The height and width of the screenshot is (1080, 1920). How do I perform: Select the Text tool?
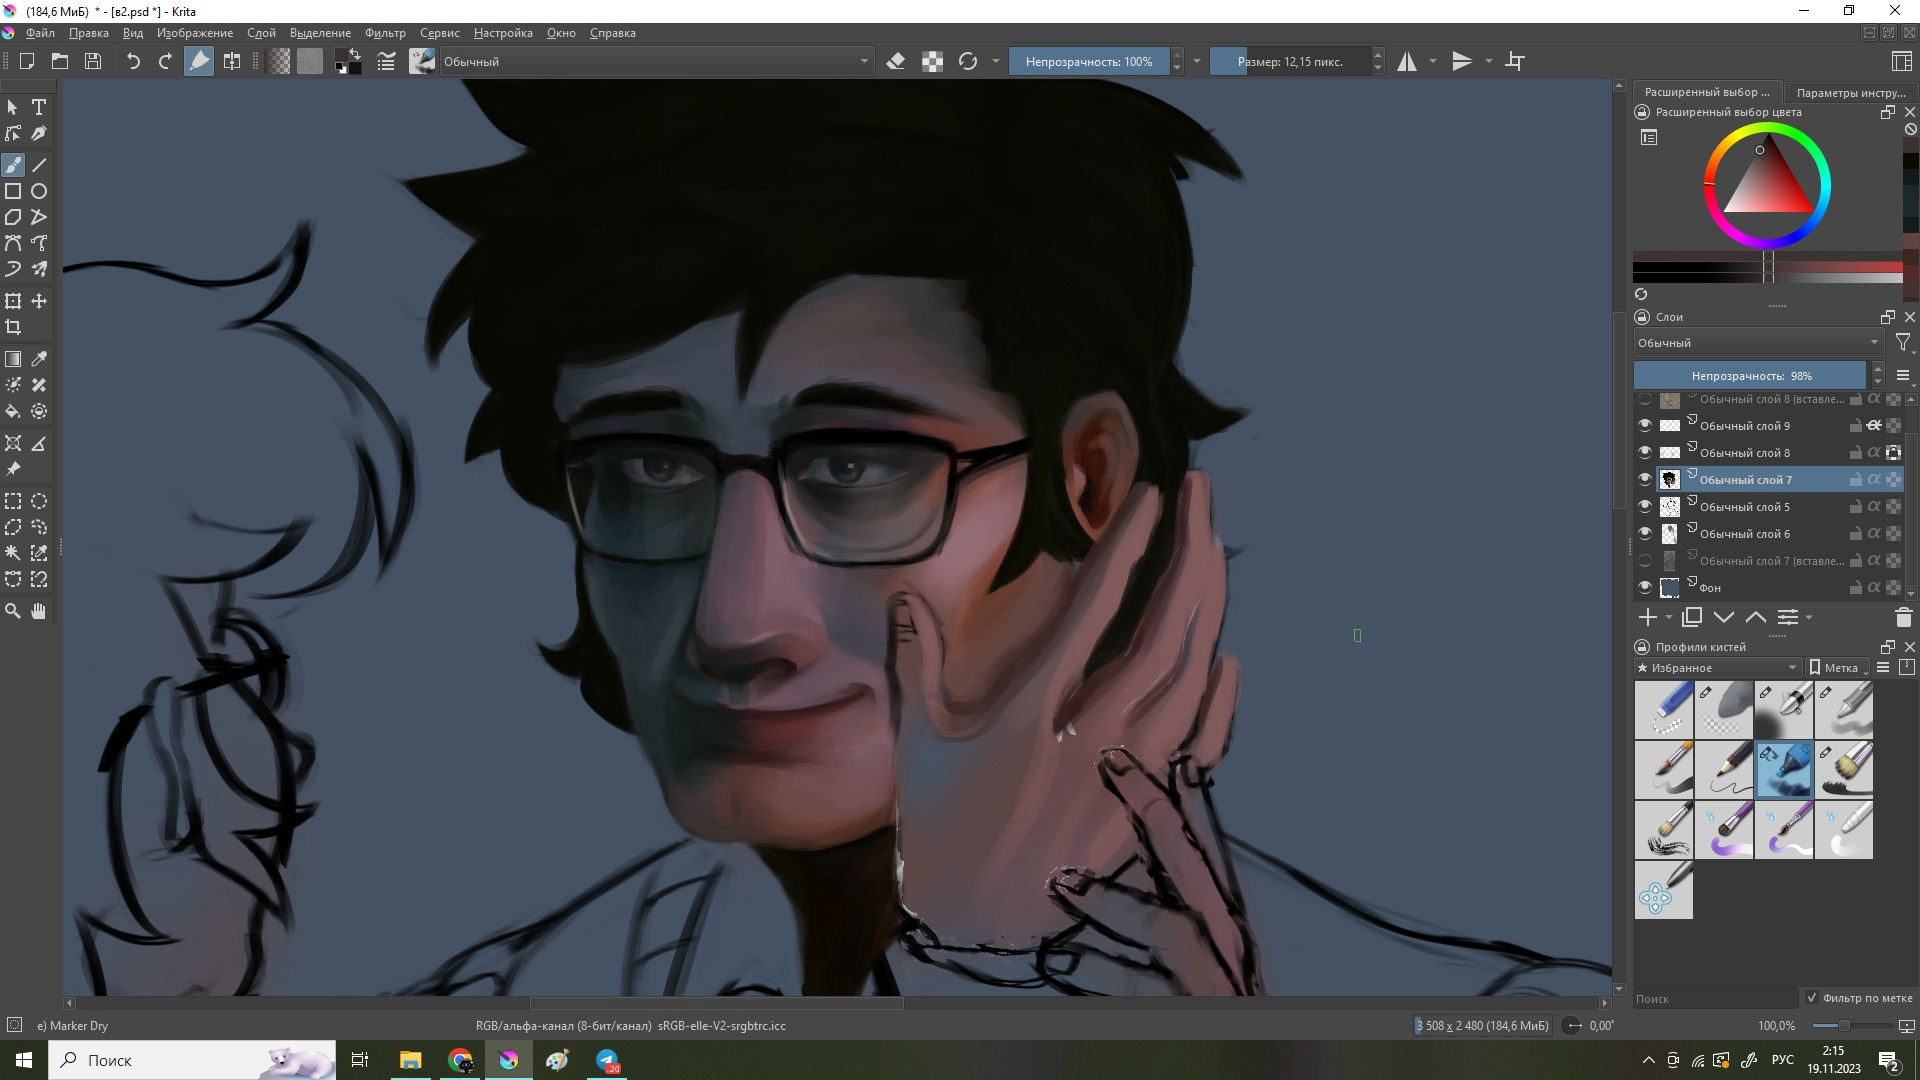point(39,107)
